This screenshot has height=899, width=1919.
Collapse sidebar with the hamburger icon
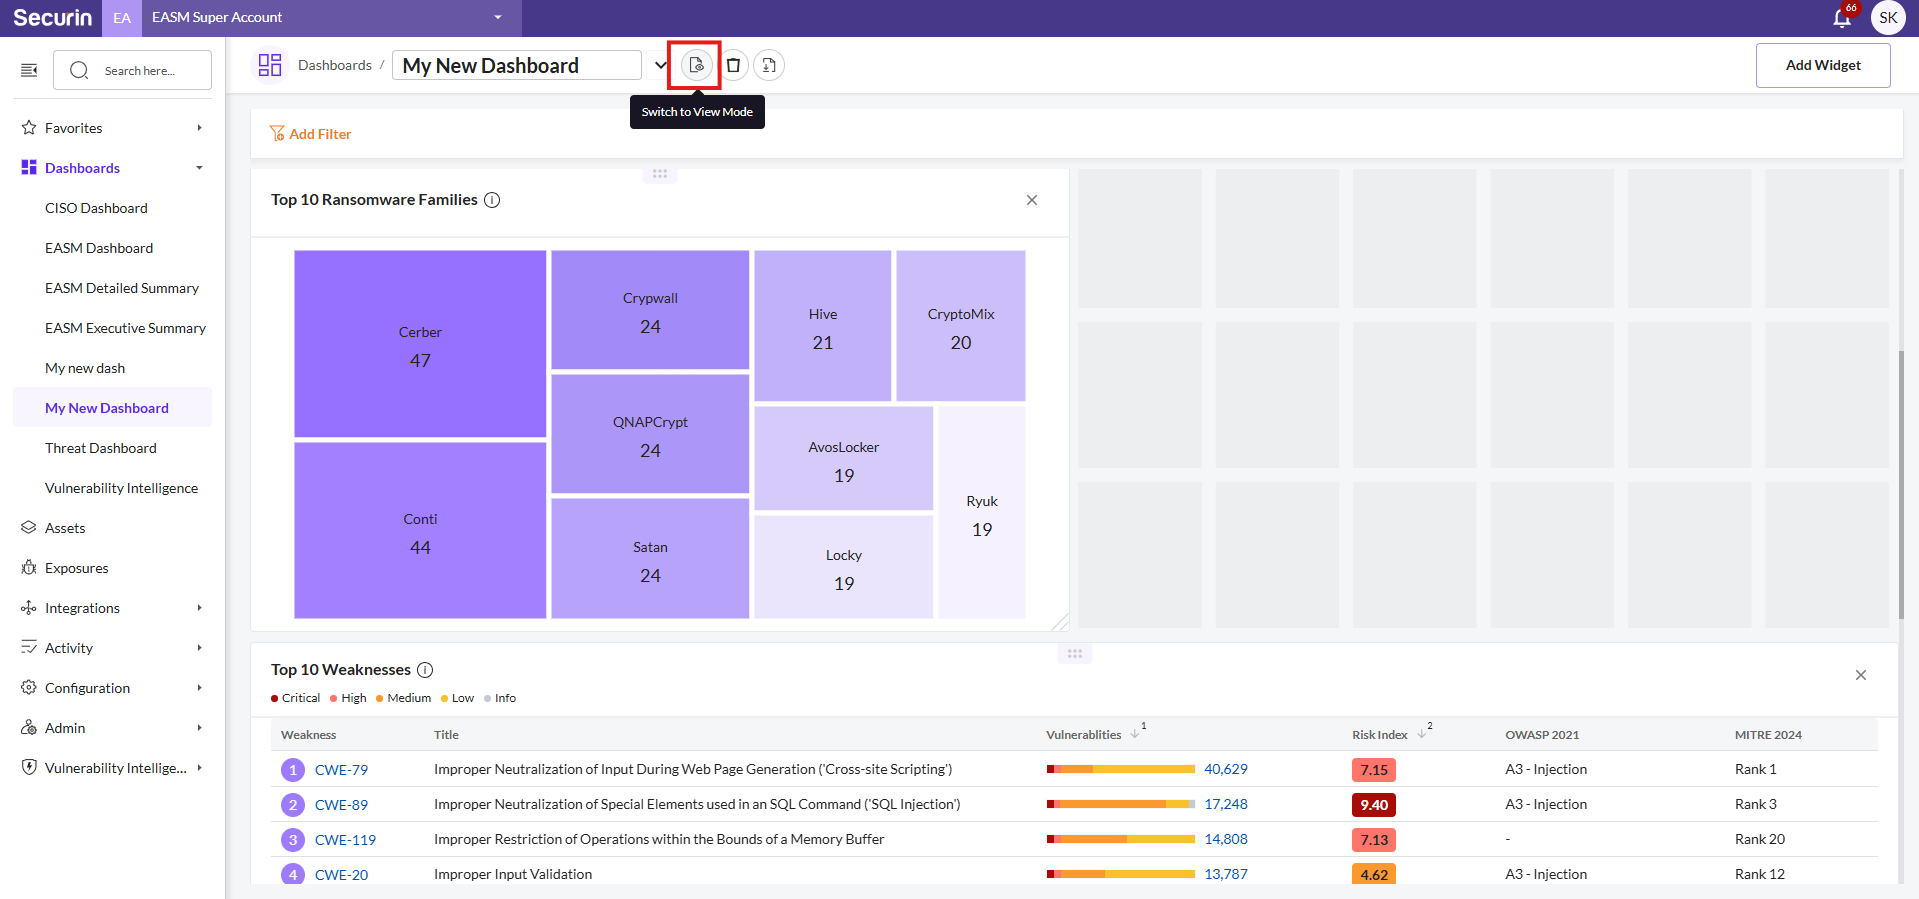click(29, 70)
